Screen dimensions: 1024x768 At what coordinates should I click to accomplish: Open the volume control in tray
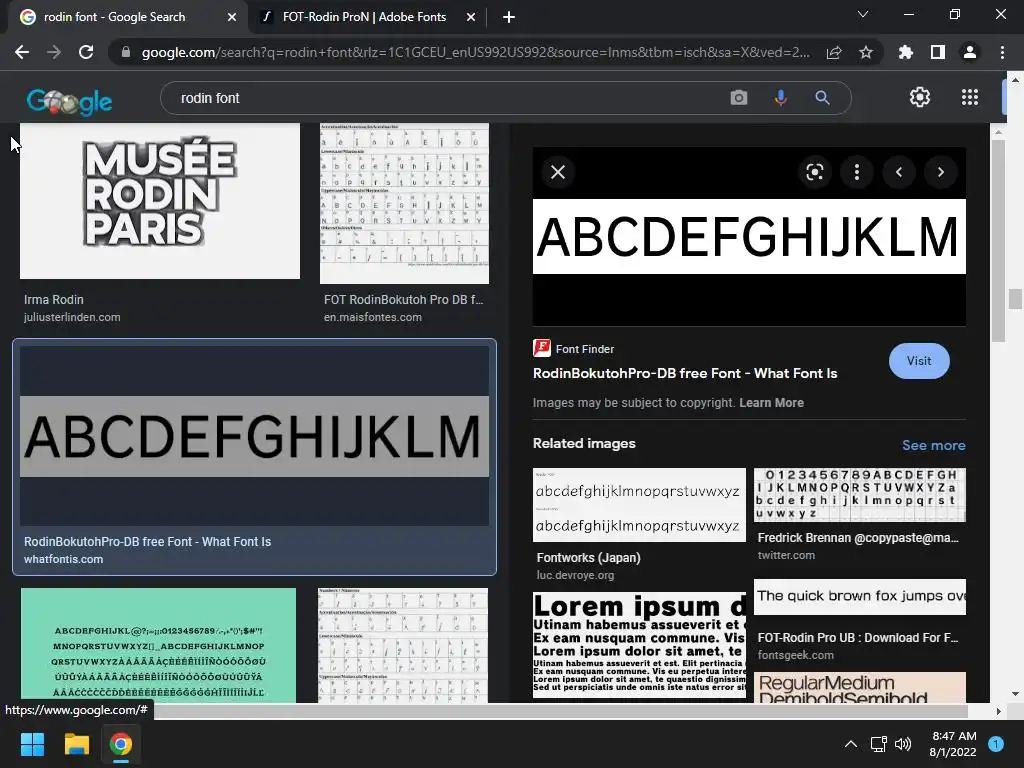[x=903, y=744]
